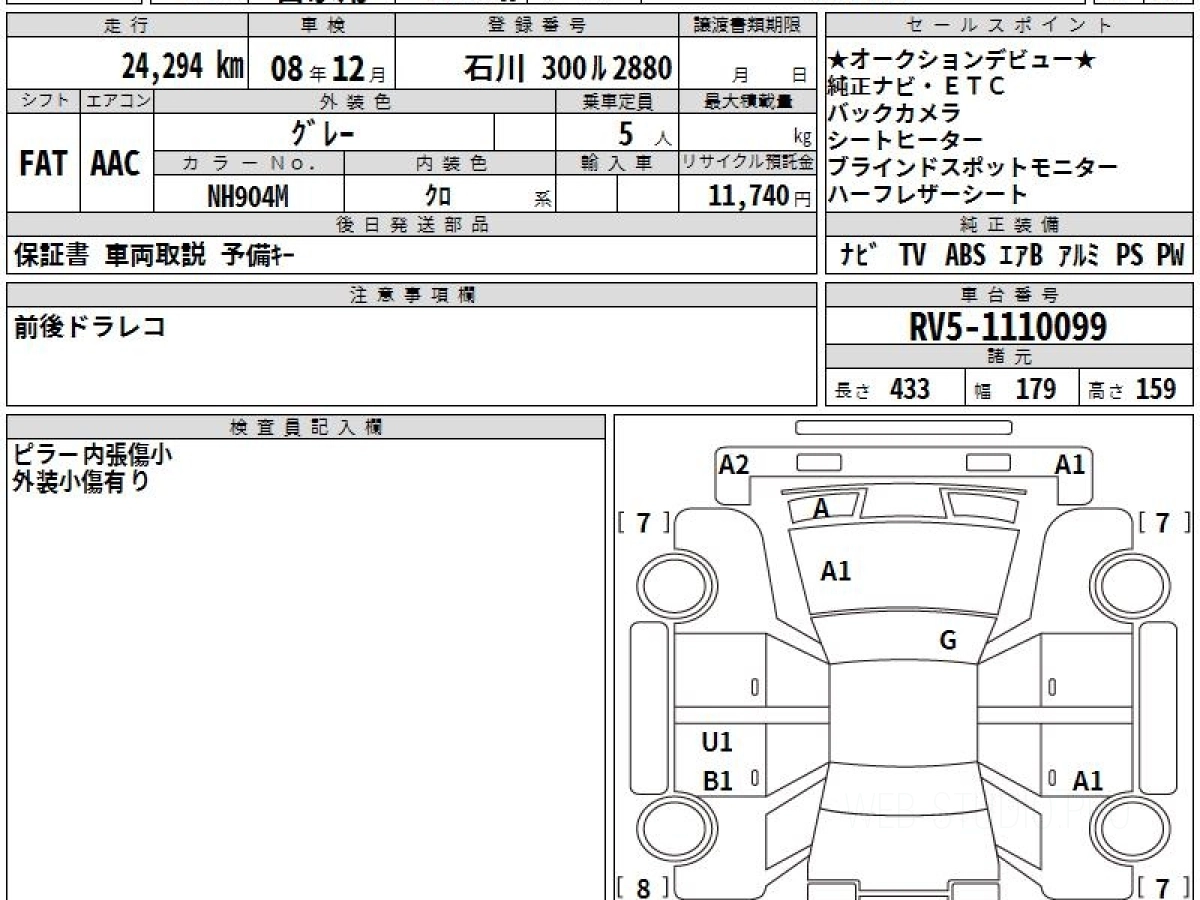This screenshot has height=900, width=1200.
Task: Click 純正ナビ・ETC sales point
Action: pyautogui.click(x=916, y=87)
